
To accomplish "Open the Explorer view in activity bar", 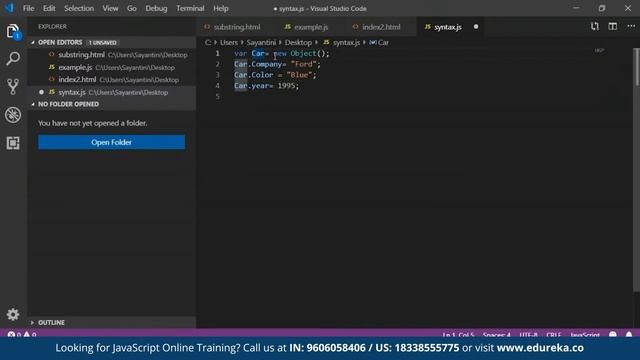I will coord(13,32).
